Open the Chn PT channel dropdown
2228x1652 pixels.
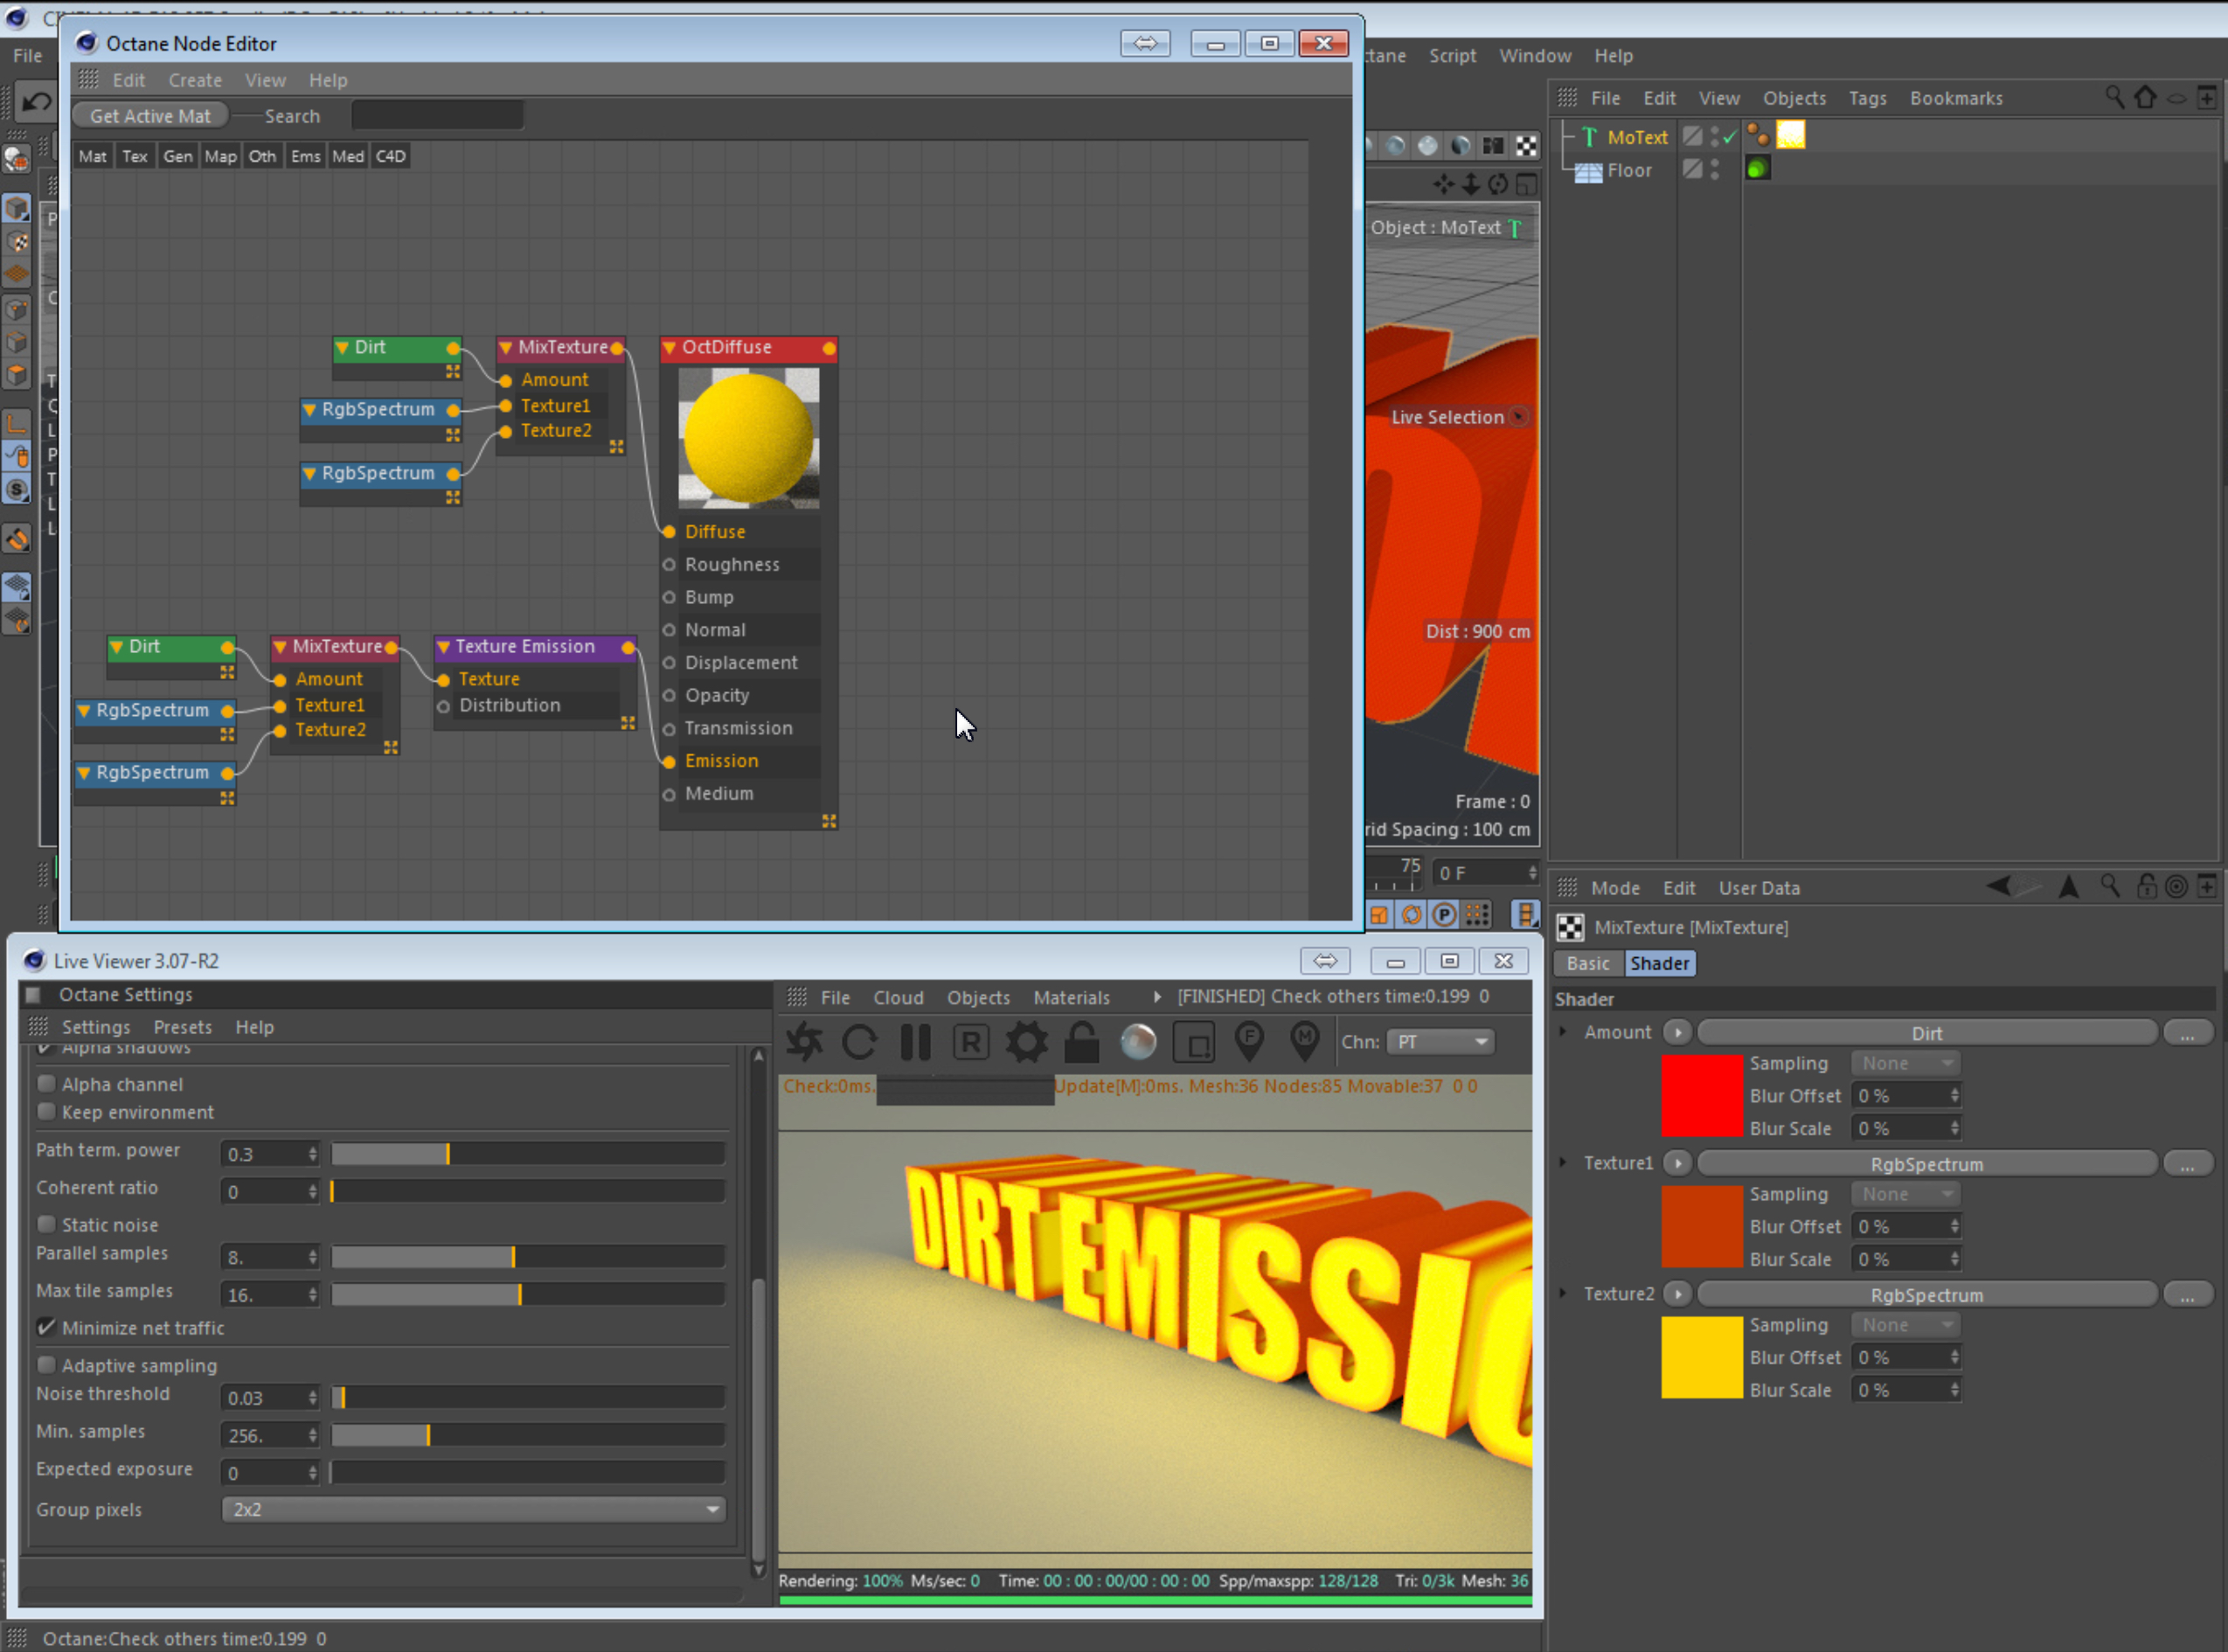coord(1440,1042)
